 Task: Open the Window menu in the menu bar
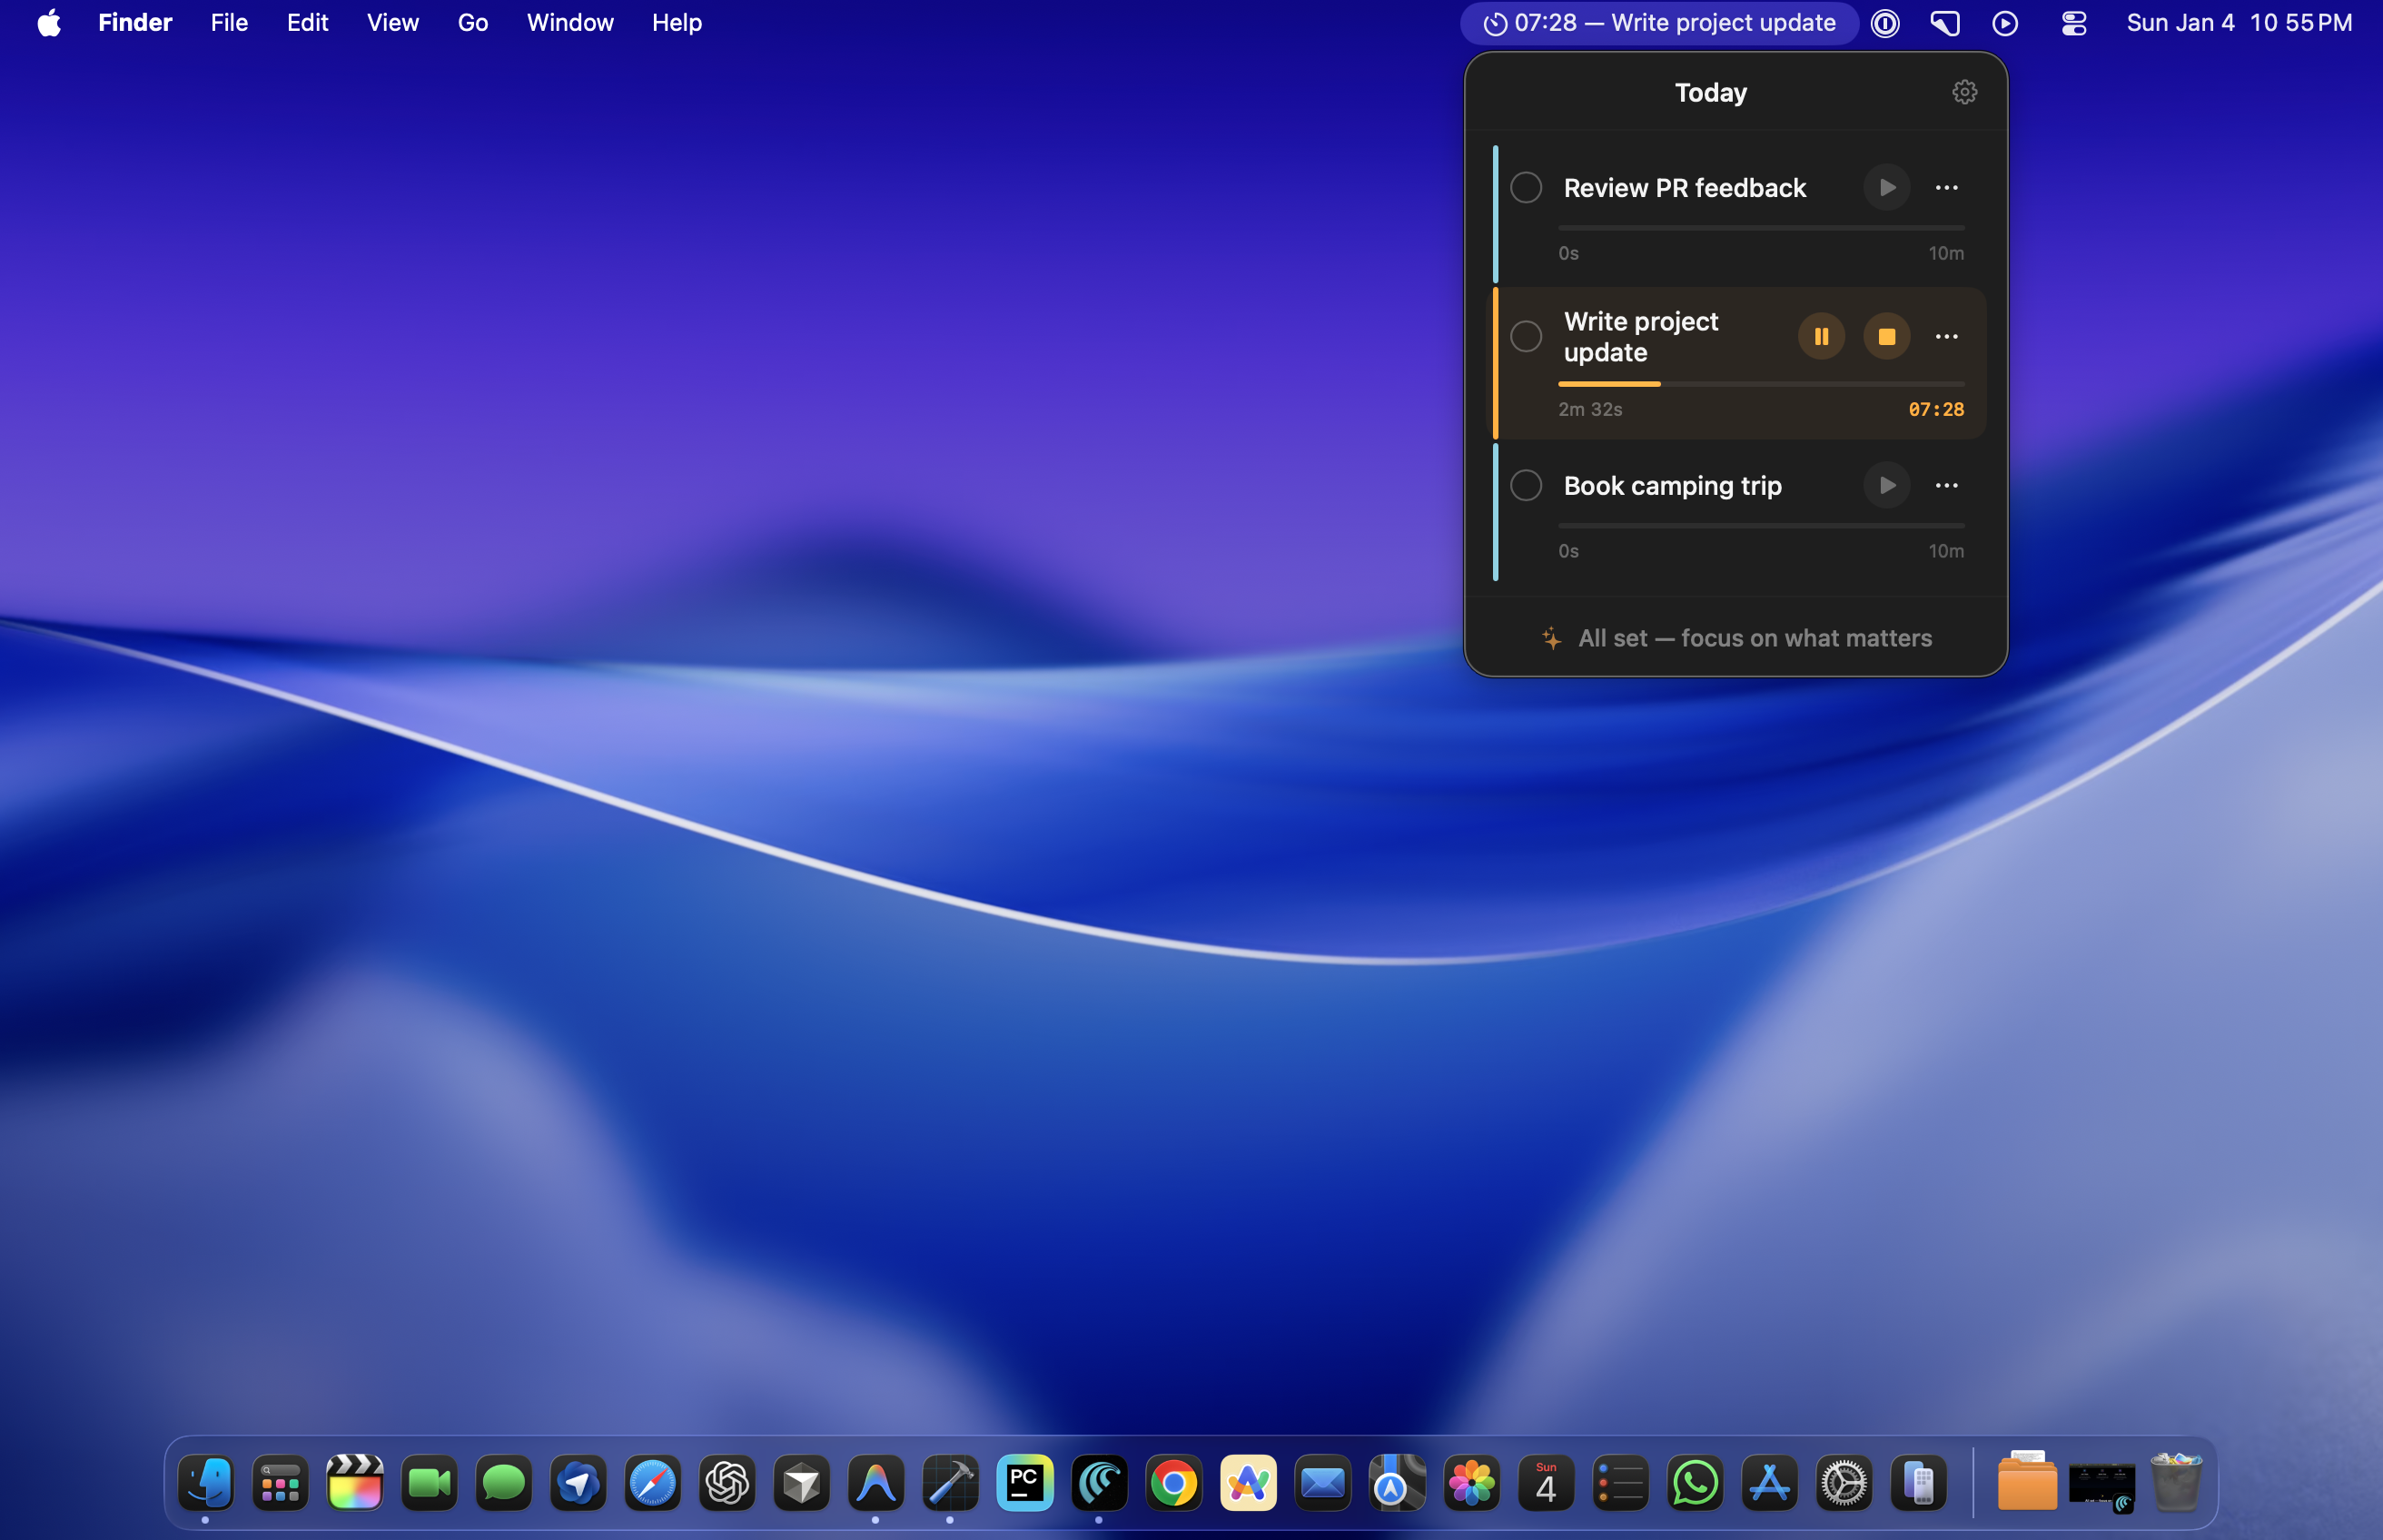pyautogui.click(x=569, y=22)
